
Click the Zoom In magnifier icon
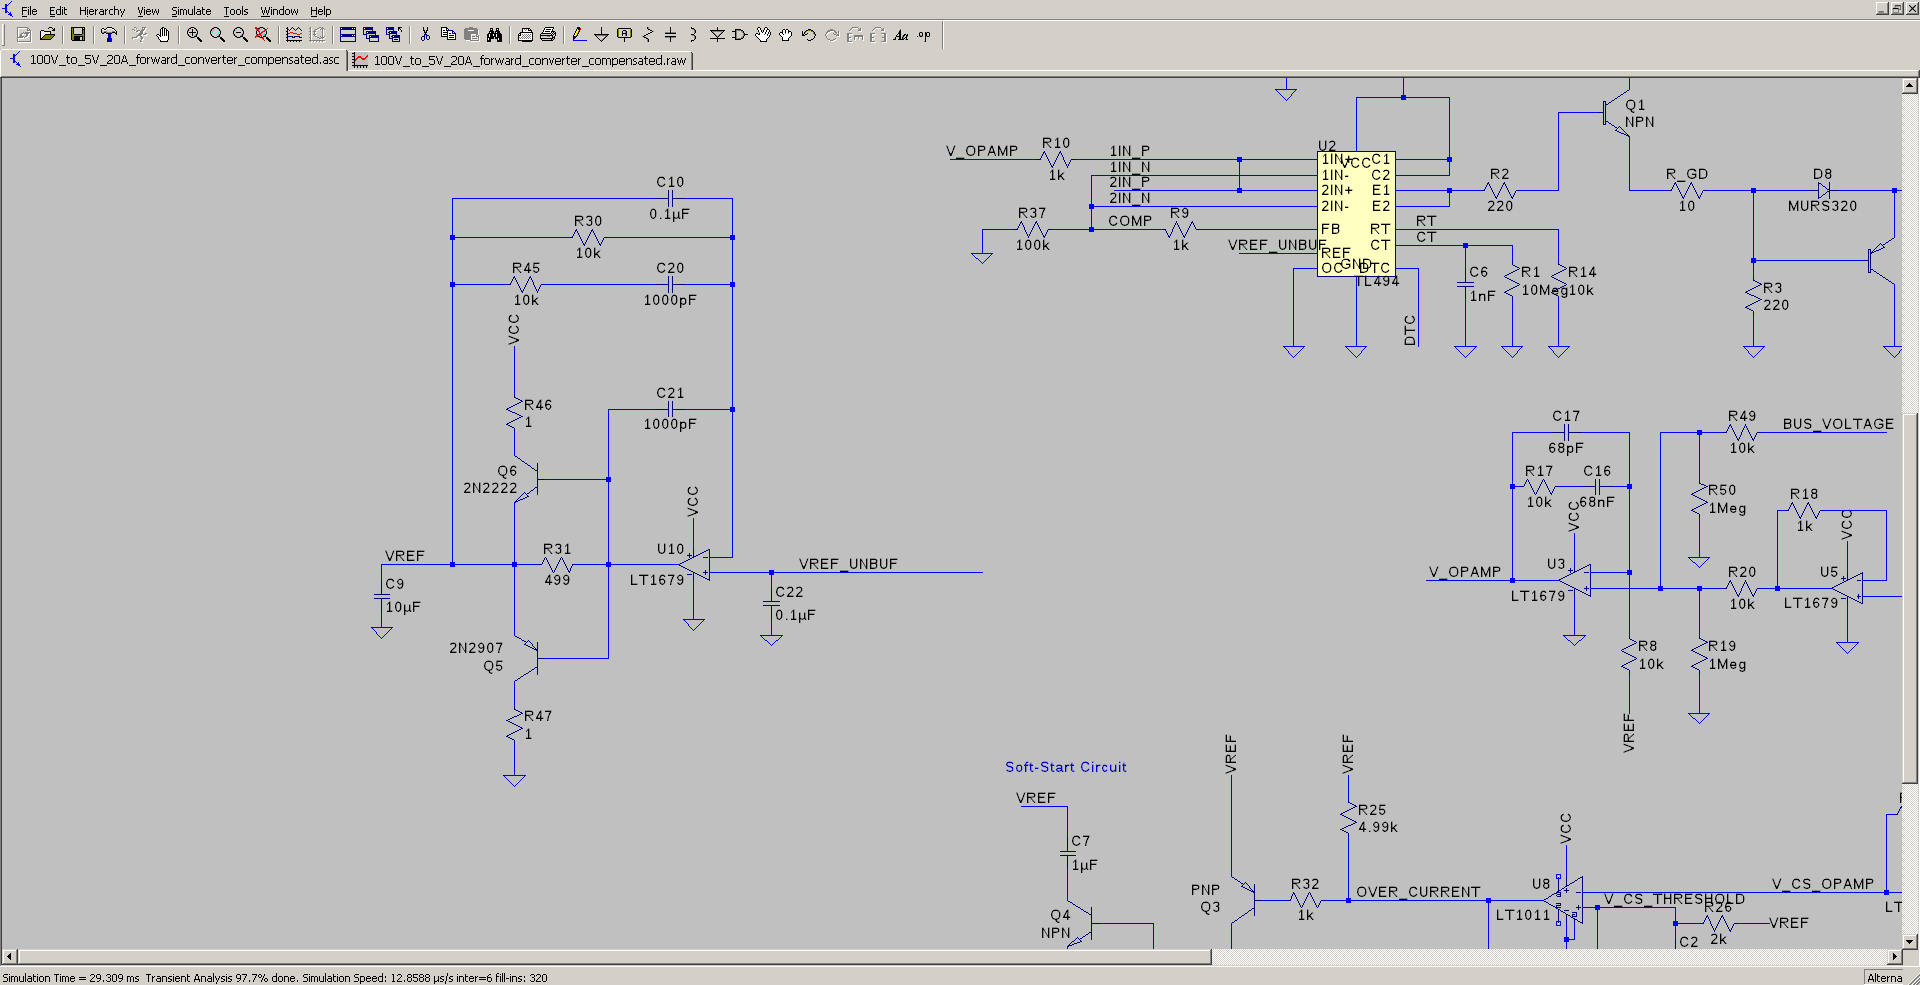pyautogui.click(x=194, y=35)
